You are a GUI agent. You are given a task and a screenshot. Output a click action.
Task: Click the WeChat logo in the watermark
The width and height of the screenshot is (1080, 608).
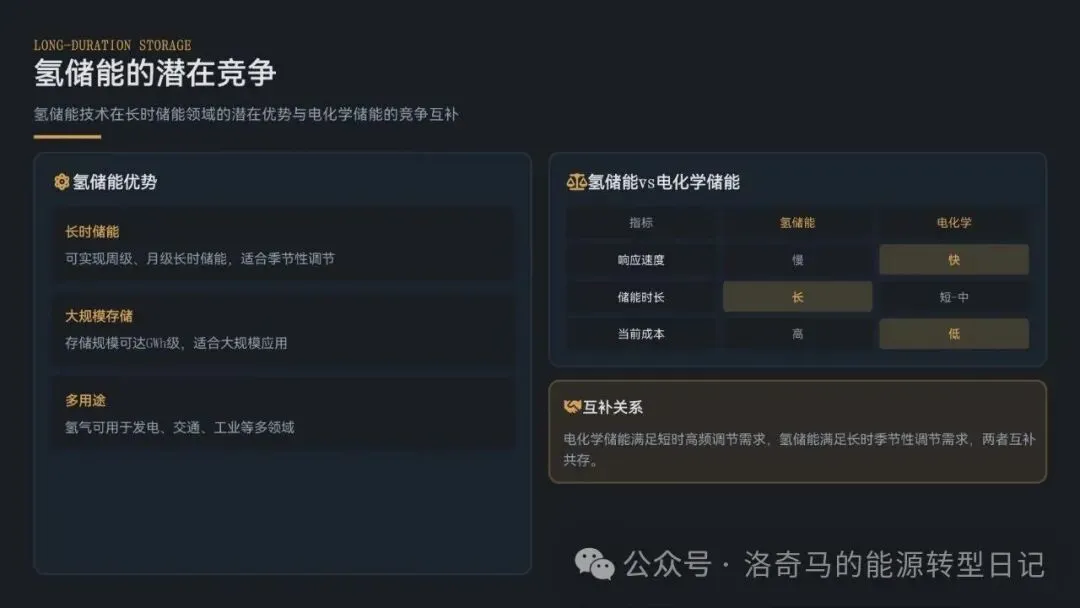pos(594,565)
